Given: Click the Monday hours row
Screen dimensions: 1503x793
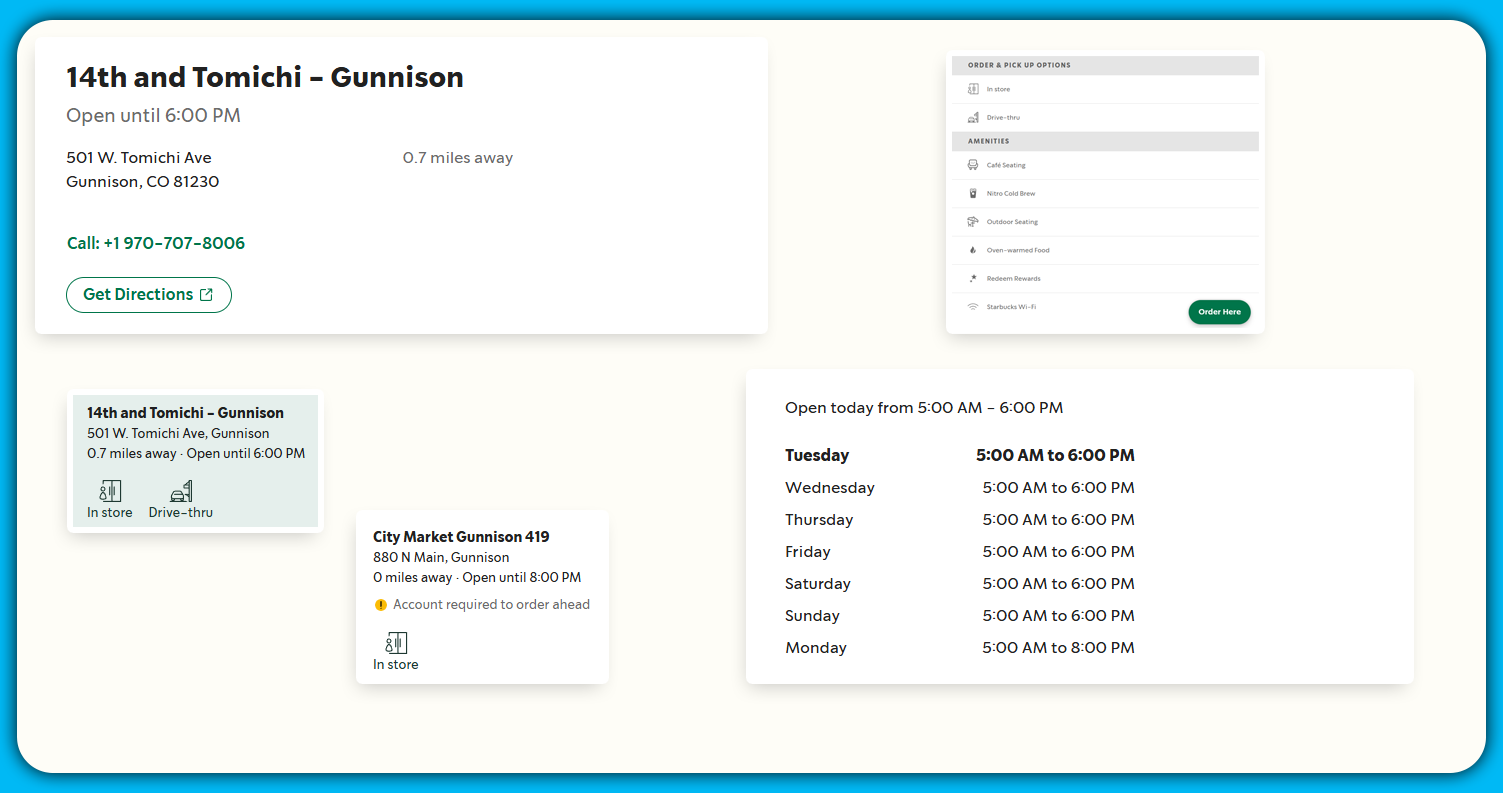Looking at the screenshot, I should (x=959, y=648).
